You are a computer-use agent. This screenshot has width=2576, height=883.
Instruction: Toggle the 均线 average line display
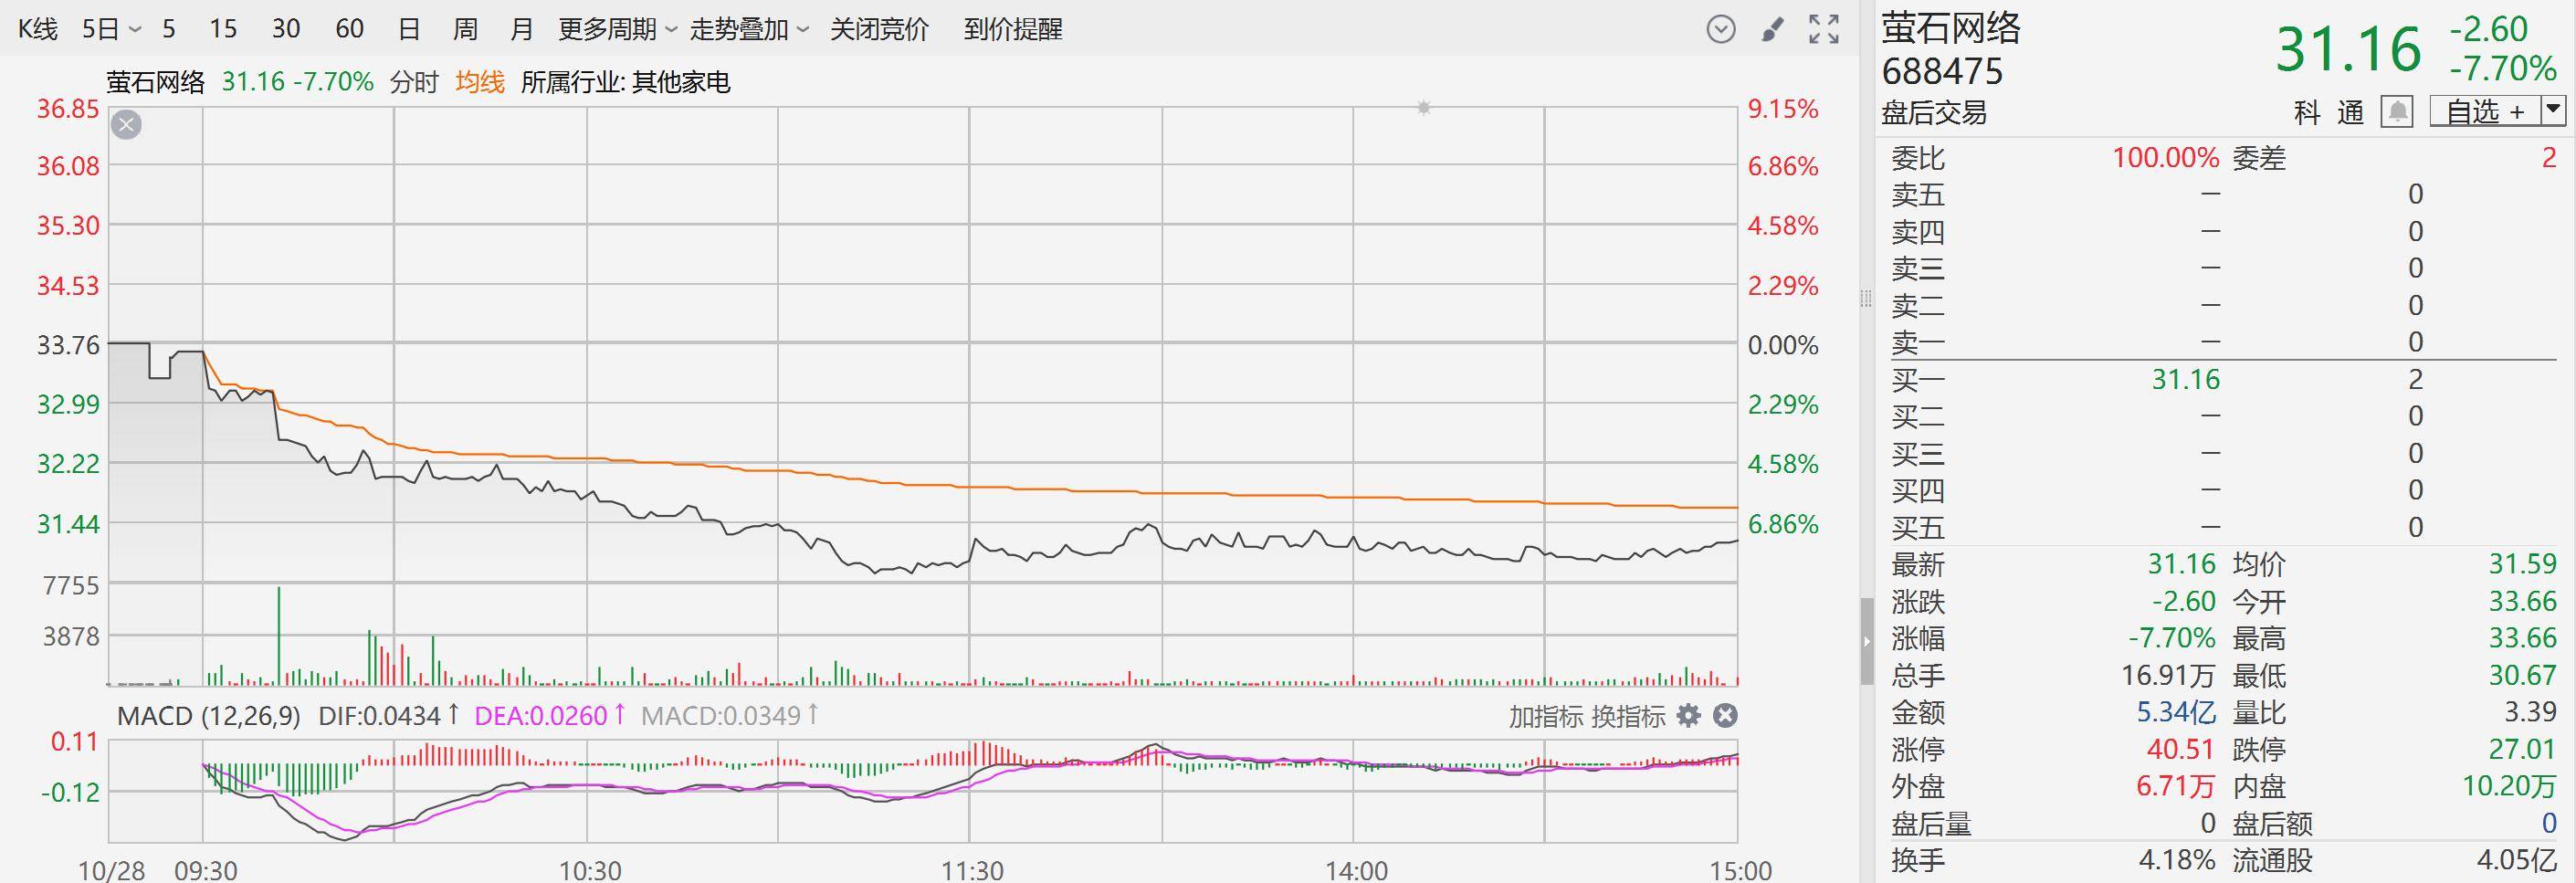480,82
